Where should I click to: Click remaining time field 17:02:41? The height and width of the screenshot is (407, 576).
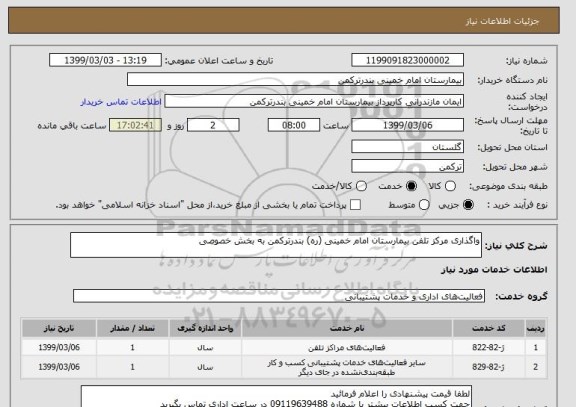[136, 125]
